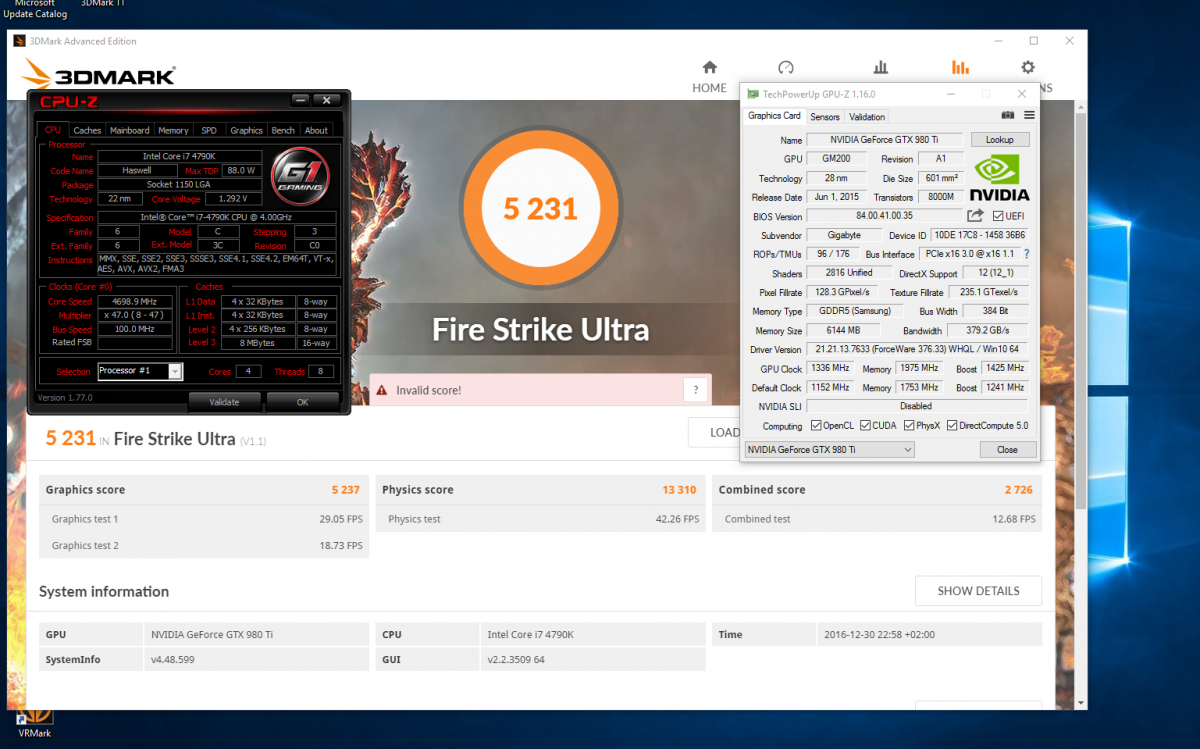Click the 5 231 score circle
This screenshot has height=749, width=1200.
[541, 208]
